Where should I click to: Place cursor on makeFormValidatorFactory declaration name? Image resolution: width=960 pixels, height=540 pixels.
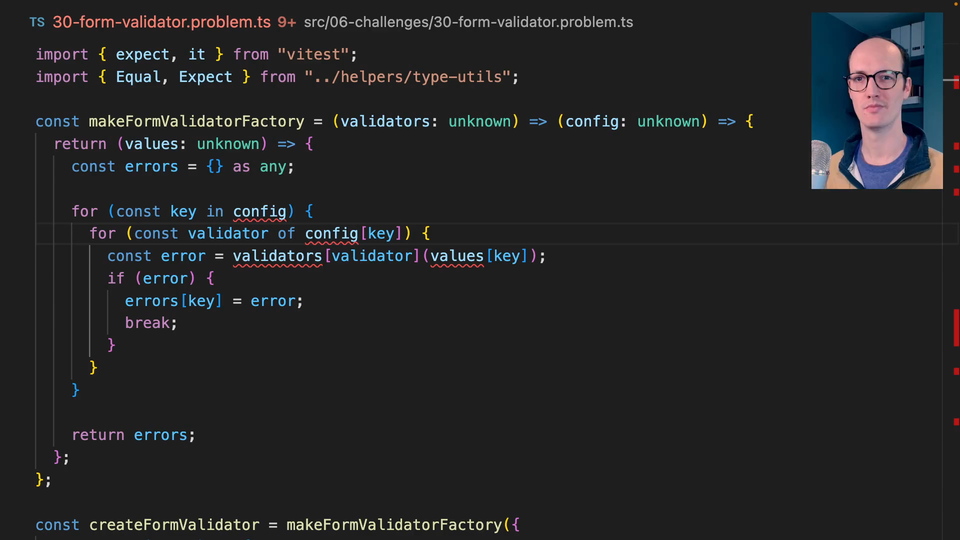196,121
